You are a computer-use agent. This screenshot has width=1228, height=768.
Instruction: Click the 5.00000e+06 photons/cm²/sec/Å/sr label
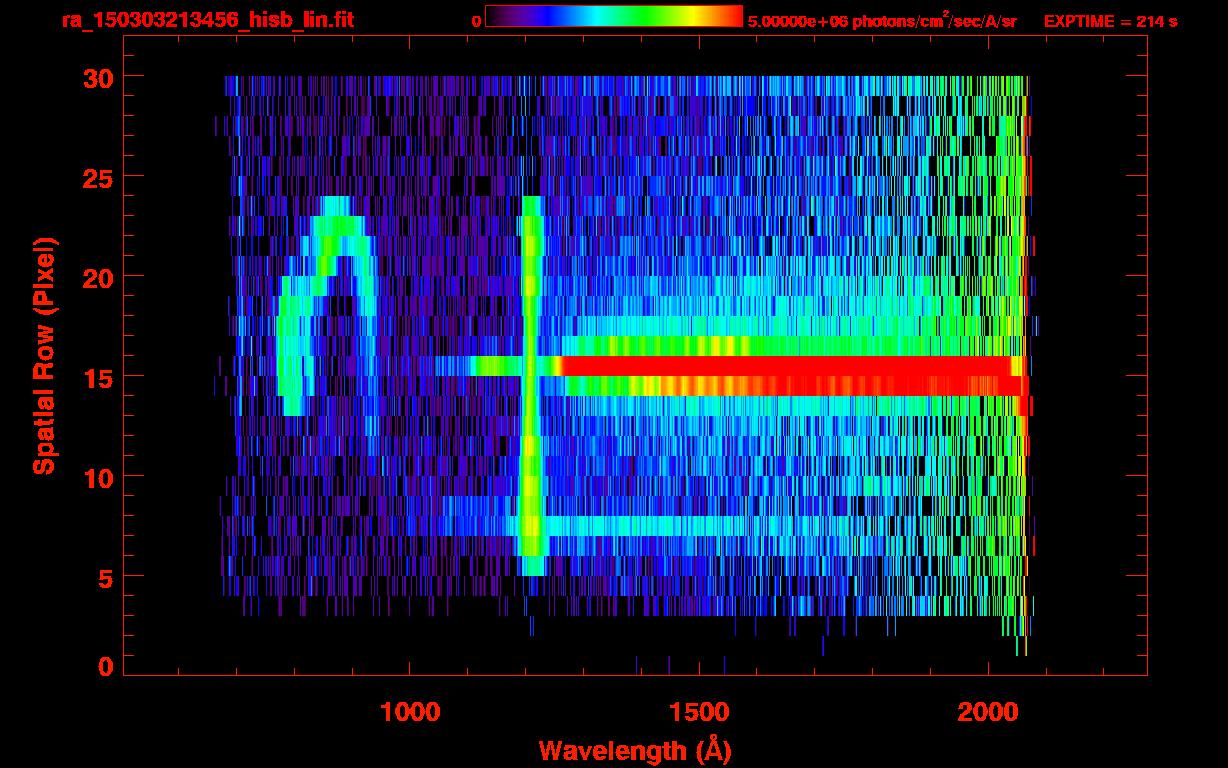tap(882, 21)
